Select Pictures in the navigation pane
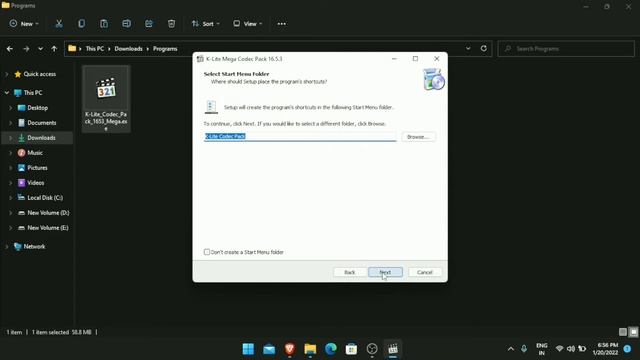 click(x=38, y=168)
